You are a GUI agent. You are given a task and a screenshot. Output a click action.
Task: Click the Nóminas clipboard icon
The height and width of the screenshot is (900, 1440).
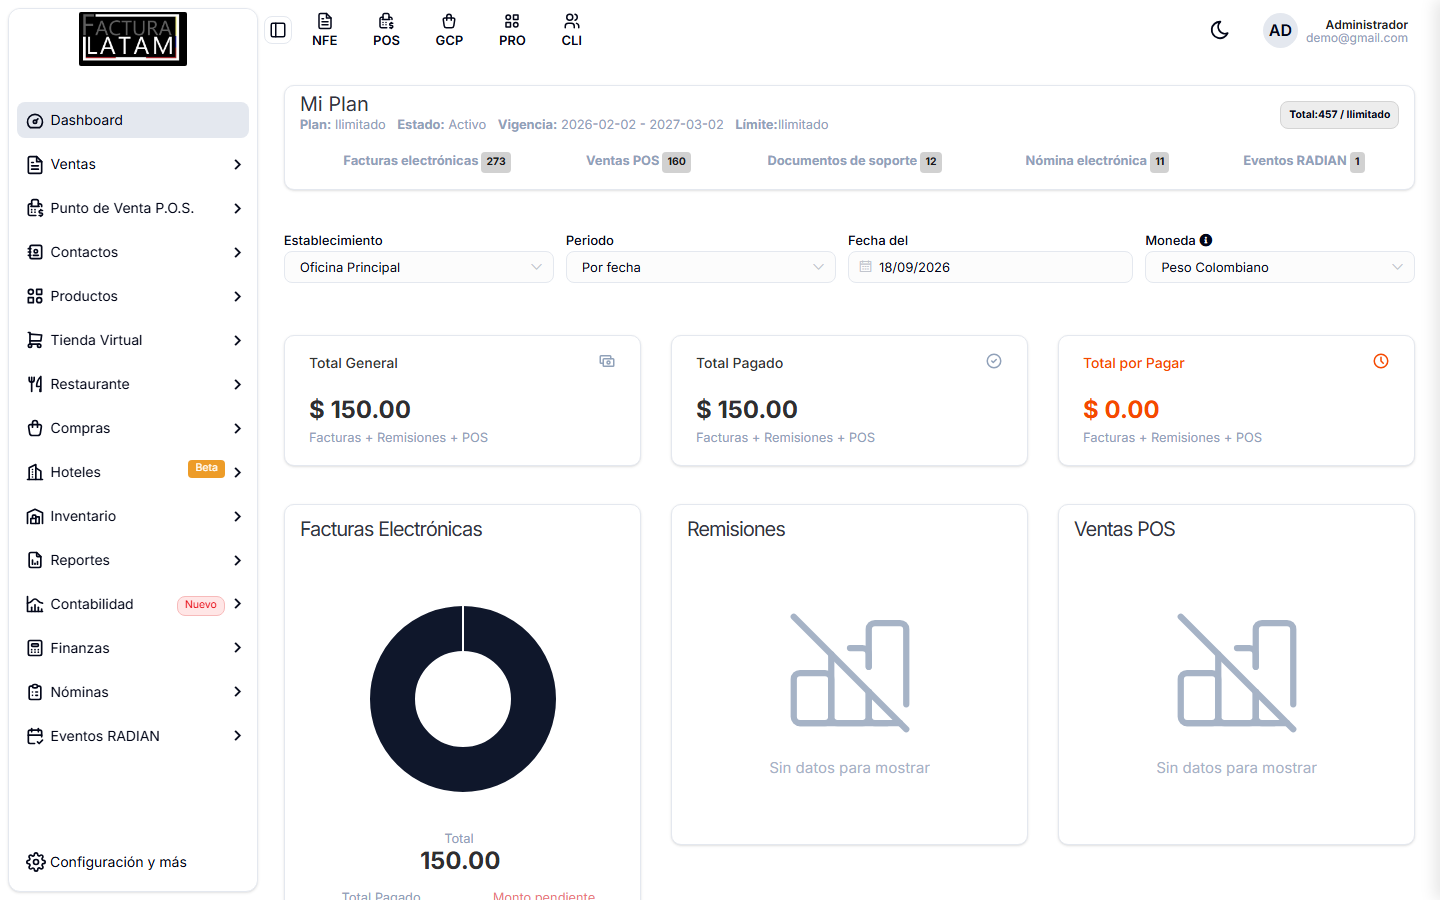(x=35, y=692)
